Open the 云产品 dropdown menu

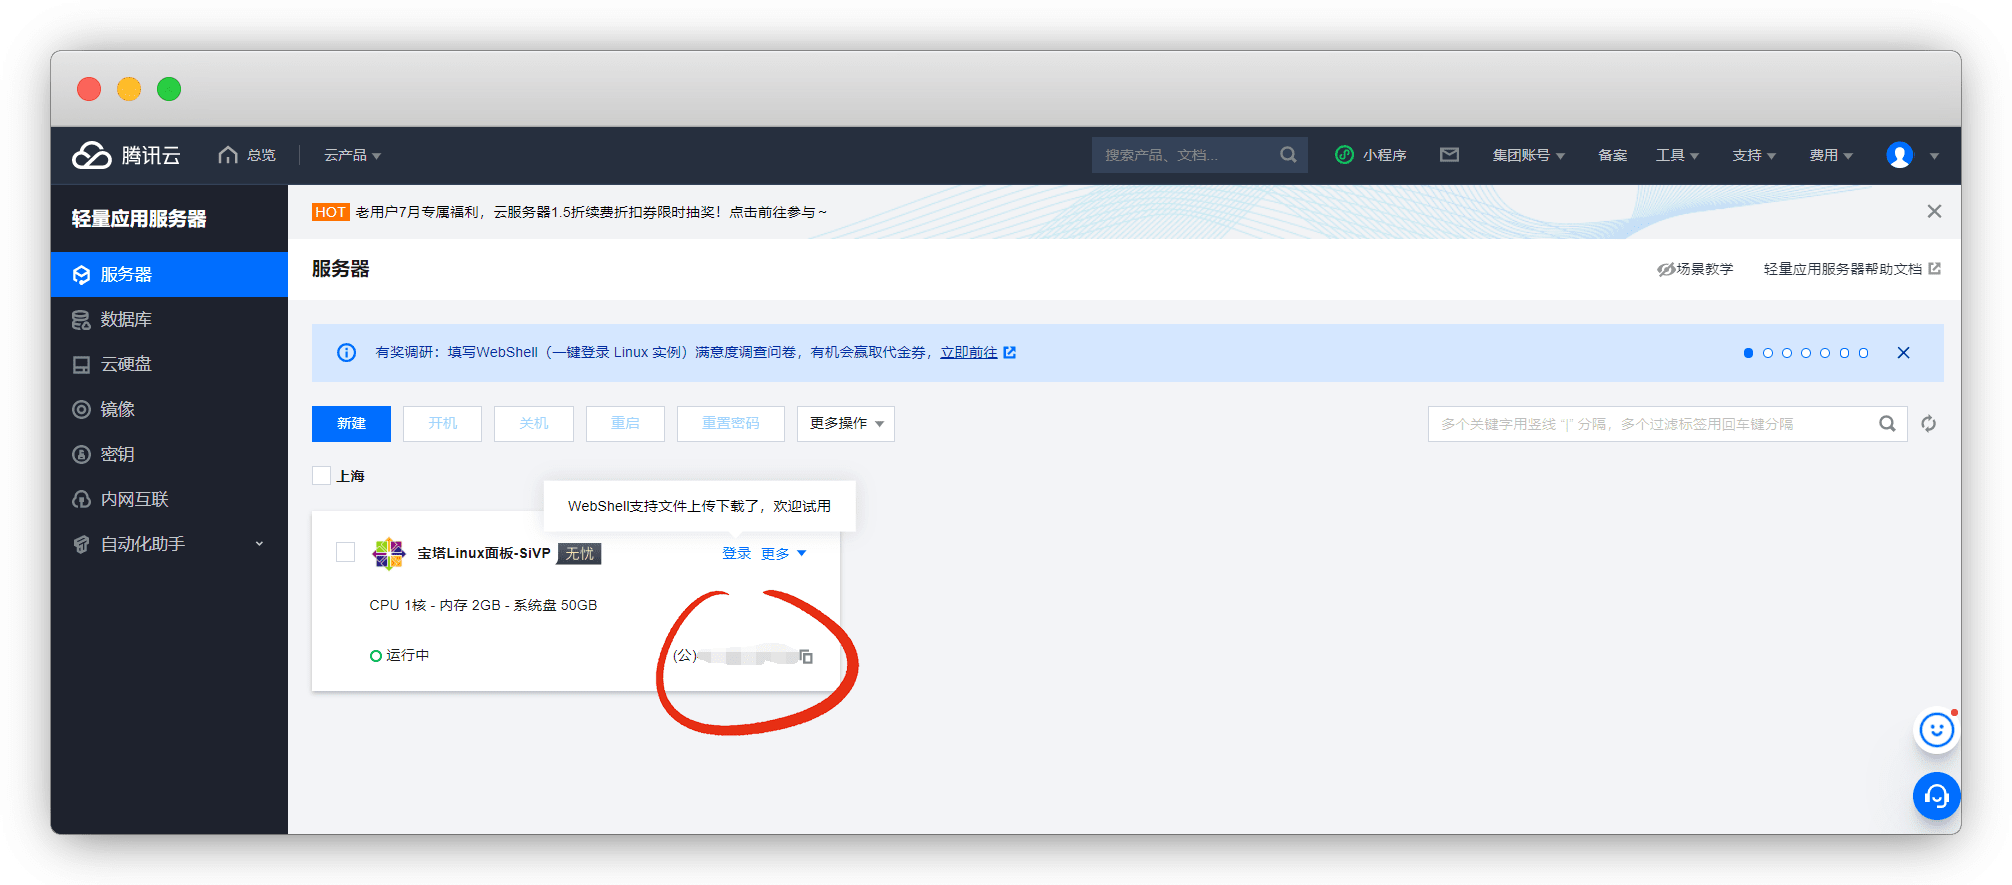(x=352, y=155)
